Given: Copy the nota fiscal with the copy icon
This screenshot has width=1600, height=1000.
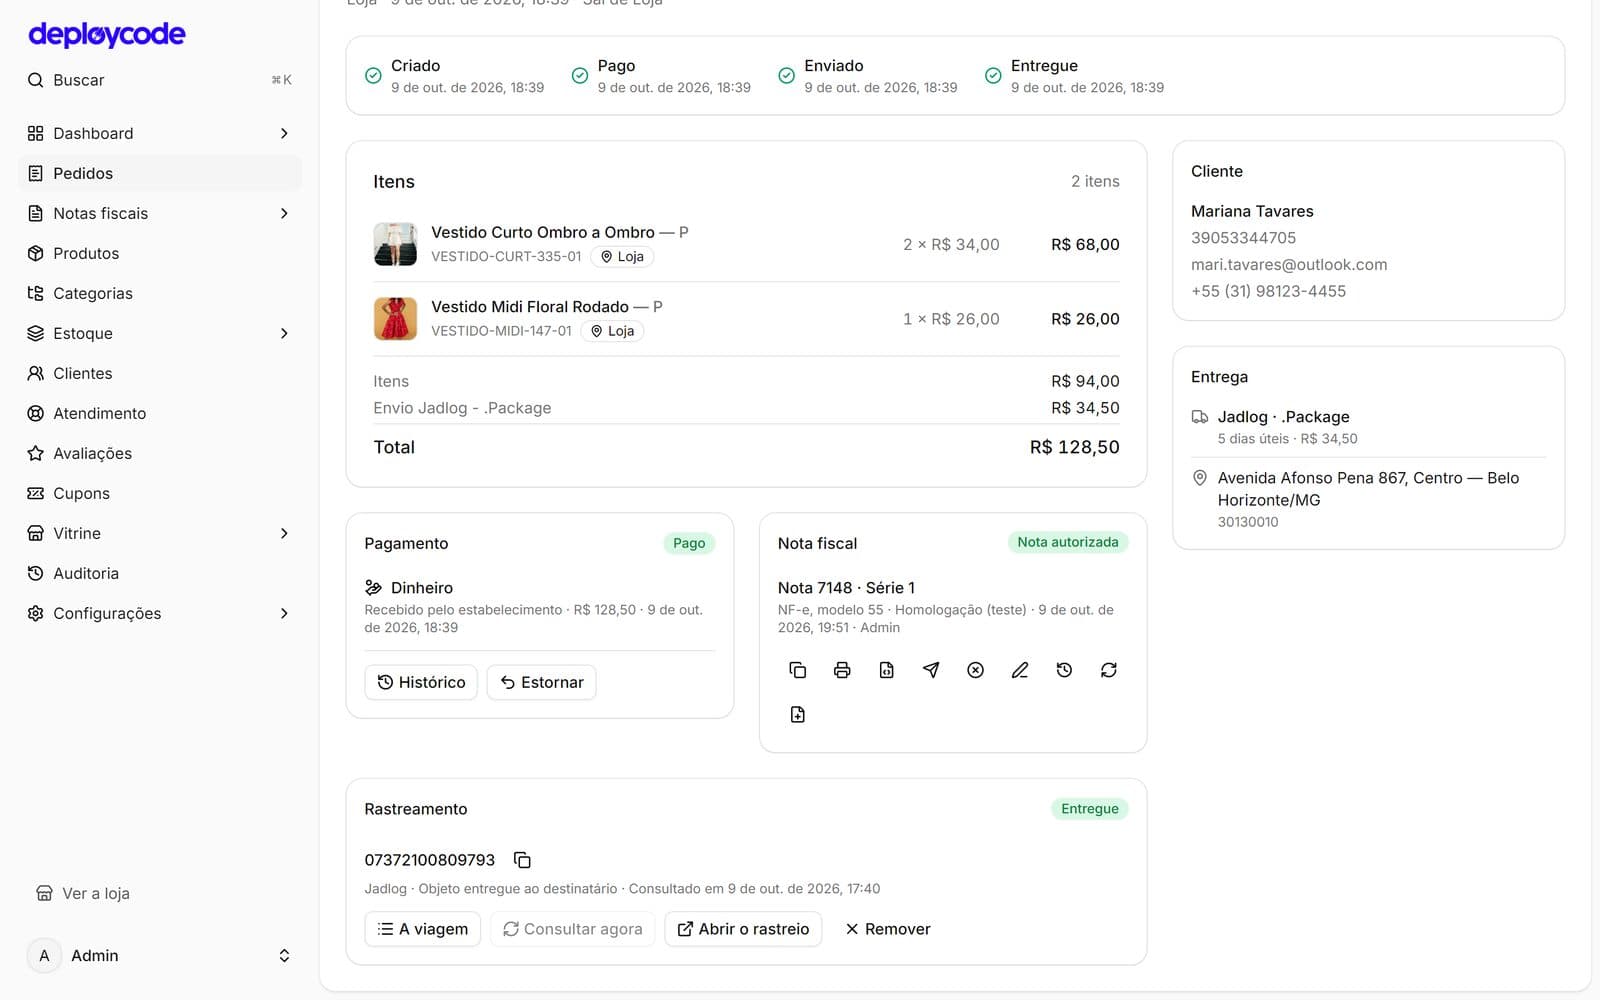Looking at the screenshot, I should [797, 670].
